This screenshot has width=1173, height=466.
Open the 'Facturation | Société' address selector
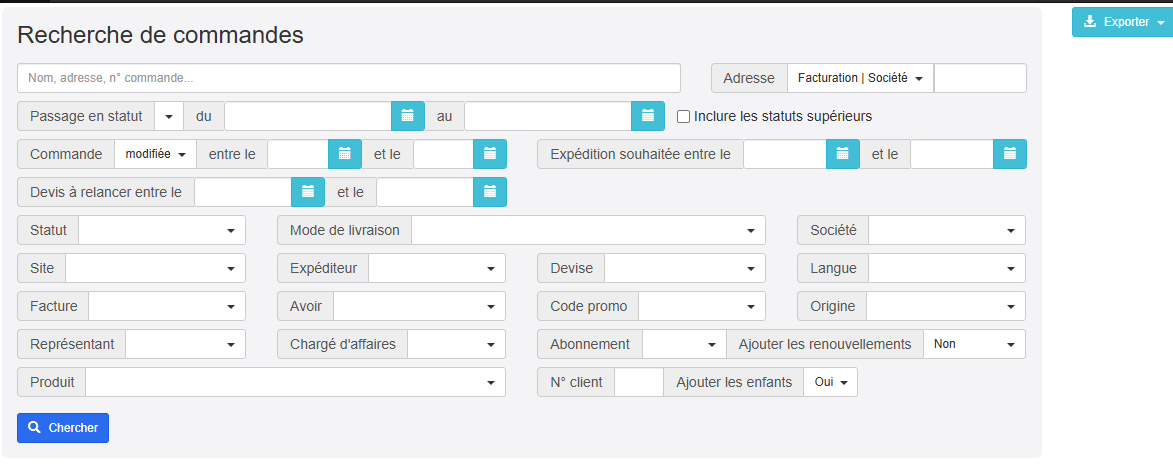pyautogui.click(x=860, y=78)
